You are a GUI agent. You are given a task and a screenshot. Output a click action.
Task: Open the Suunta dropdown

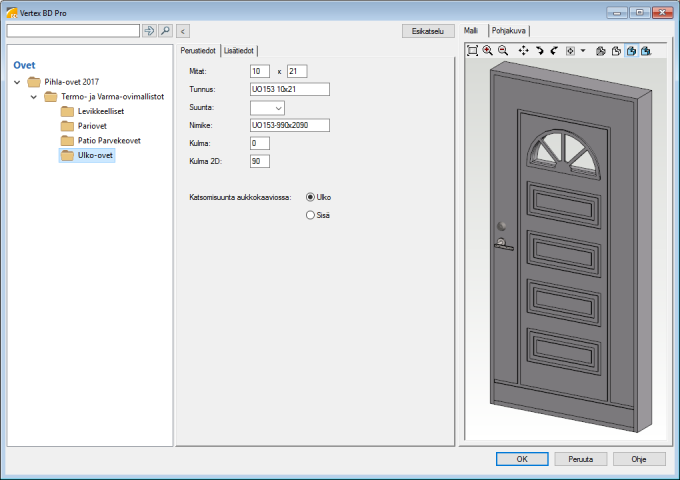(x=267, y=107)
